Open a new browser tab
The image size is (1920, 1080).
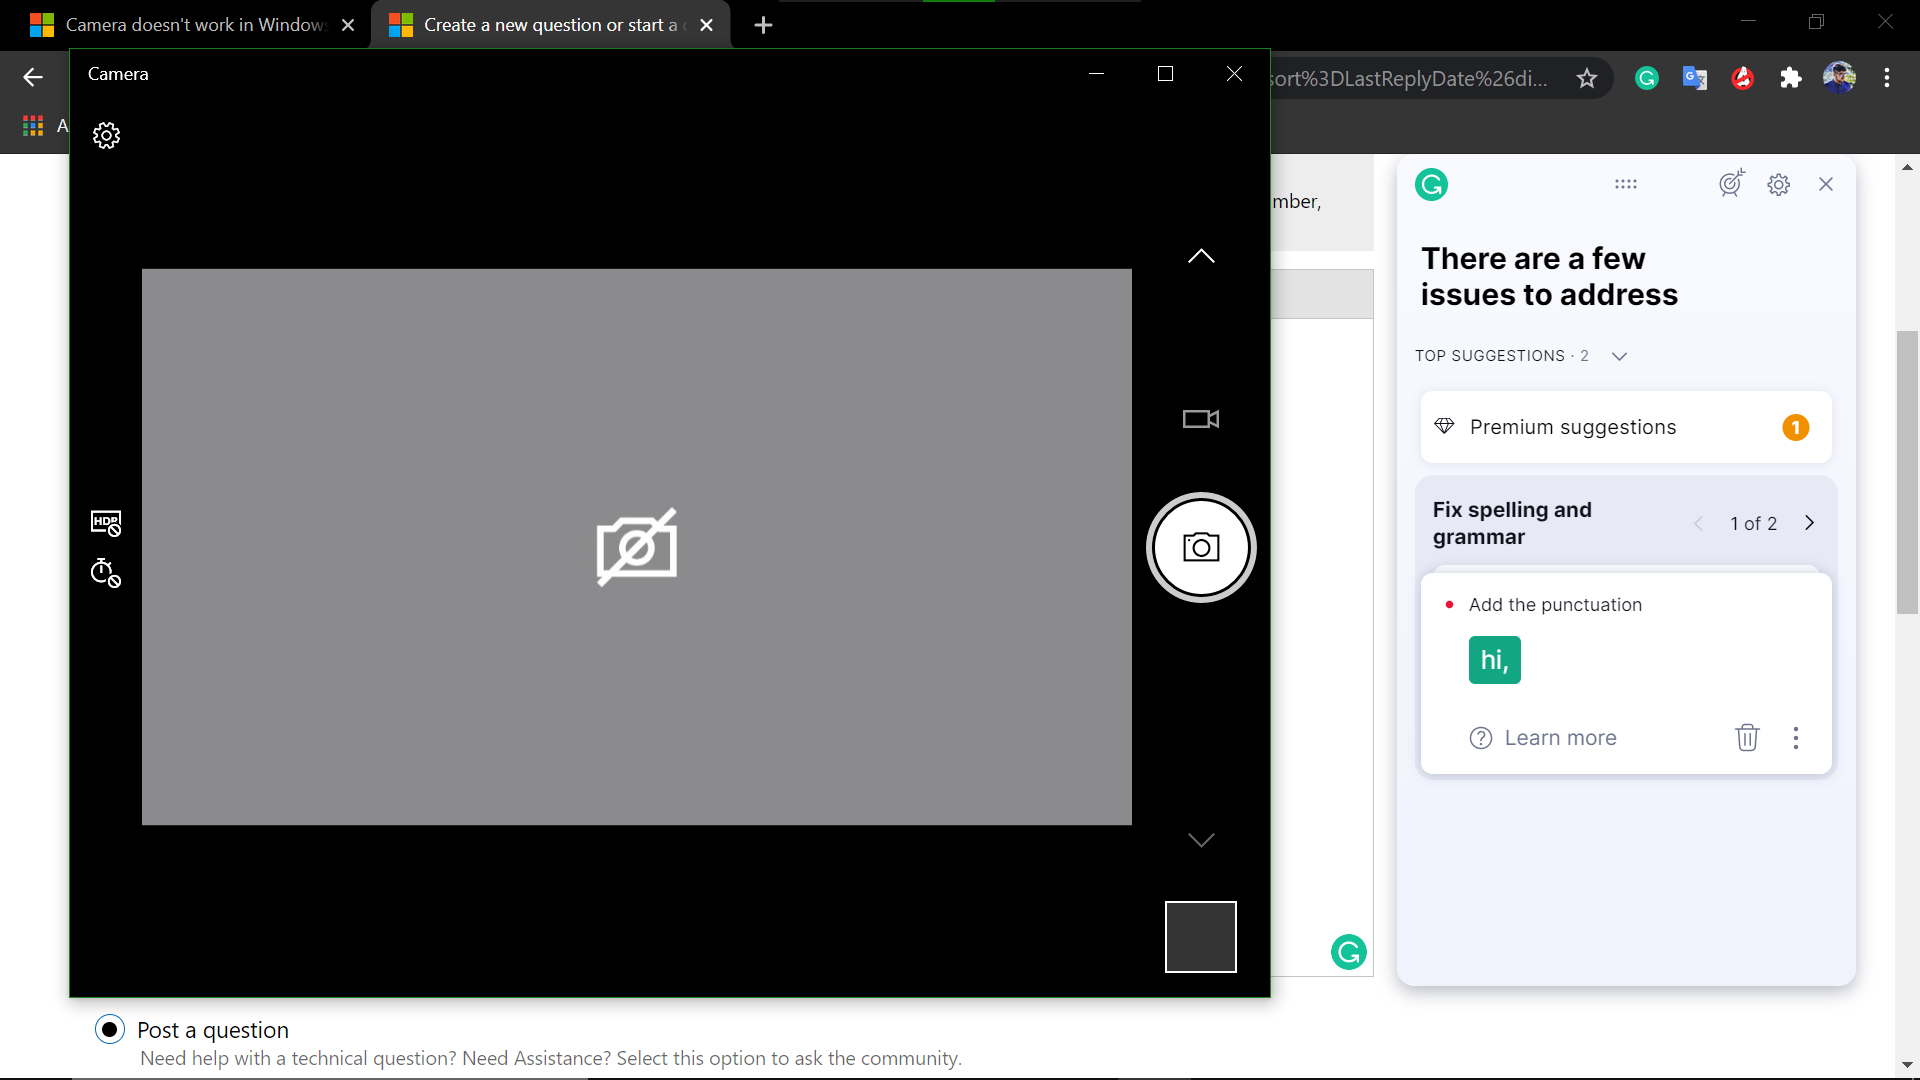pos(763,25)
